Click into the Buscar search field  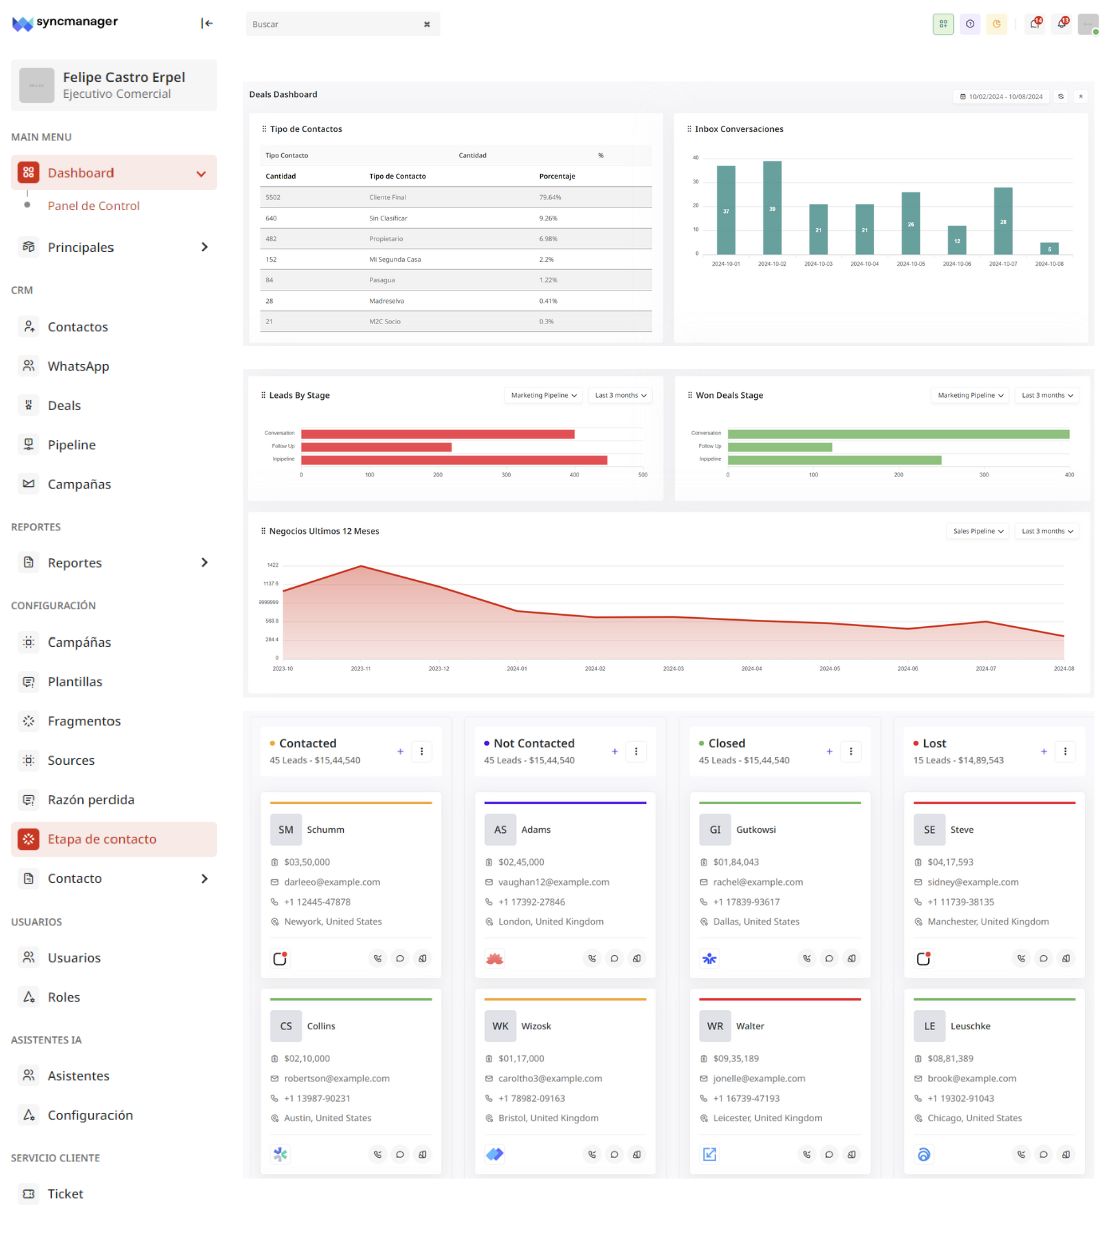(x=330, y=24)
